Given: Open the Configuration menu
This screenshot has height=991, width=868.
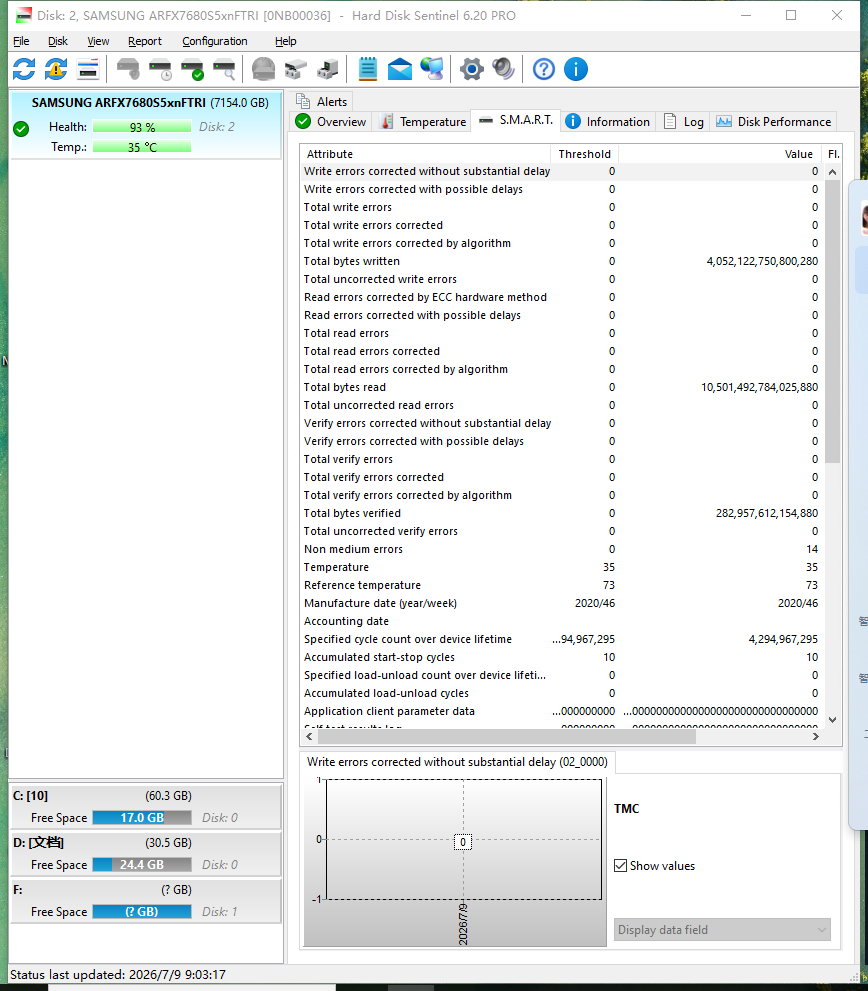Looking at the screenshot, I should pyautogui.click(x=215, y=41).
